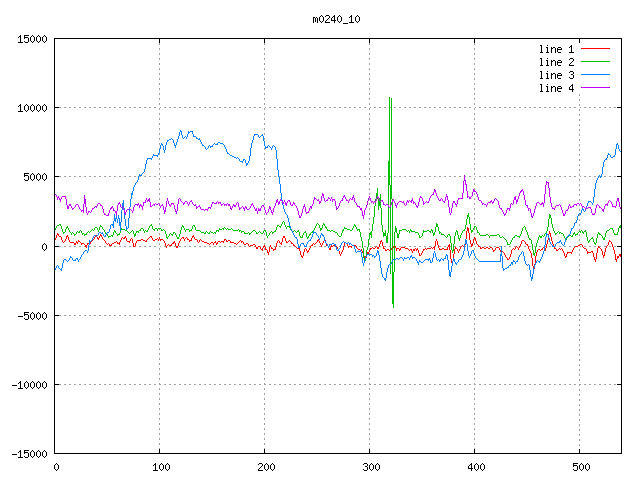This screenshot has width=640, height=480.
Task: Click the 5000 y-axis tick label
Action: [34, 177]
